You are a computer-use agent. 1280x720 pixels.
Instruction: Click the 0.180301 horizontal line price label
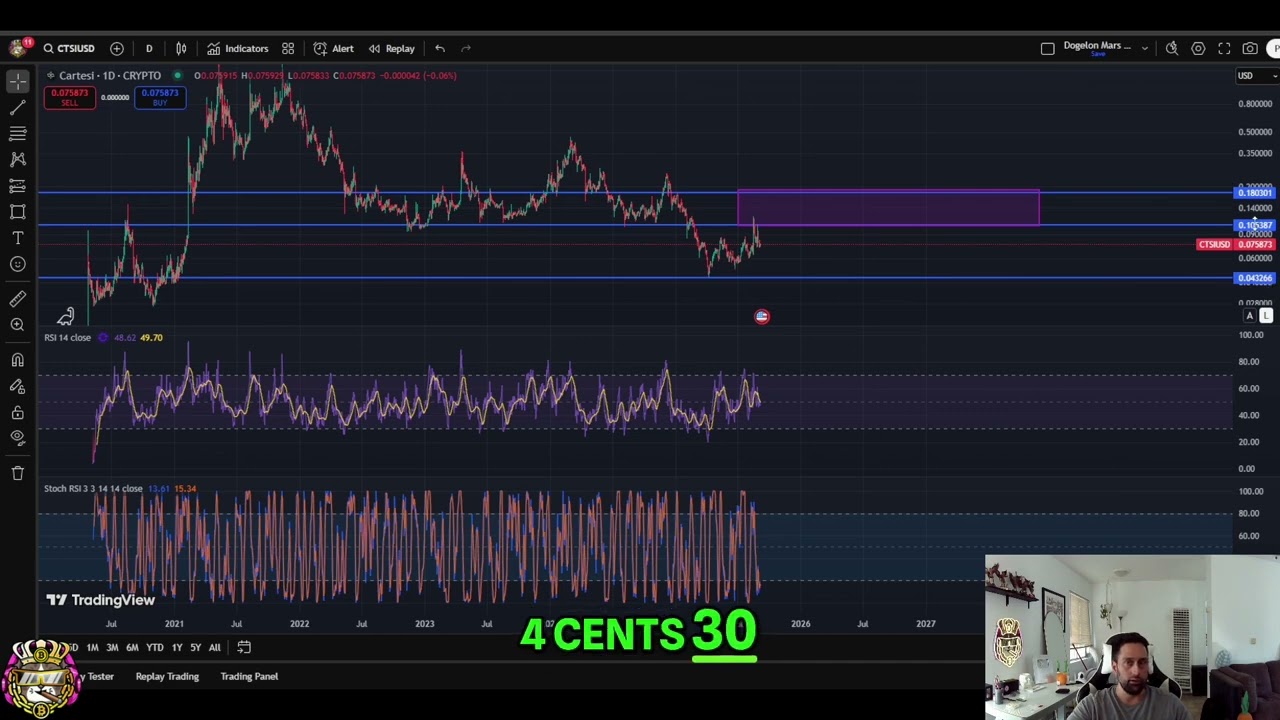point(1255,193)
